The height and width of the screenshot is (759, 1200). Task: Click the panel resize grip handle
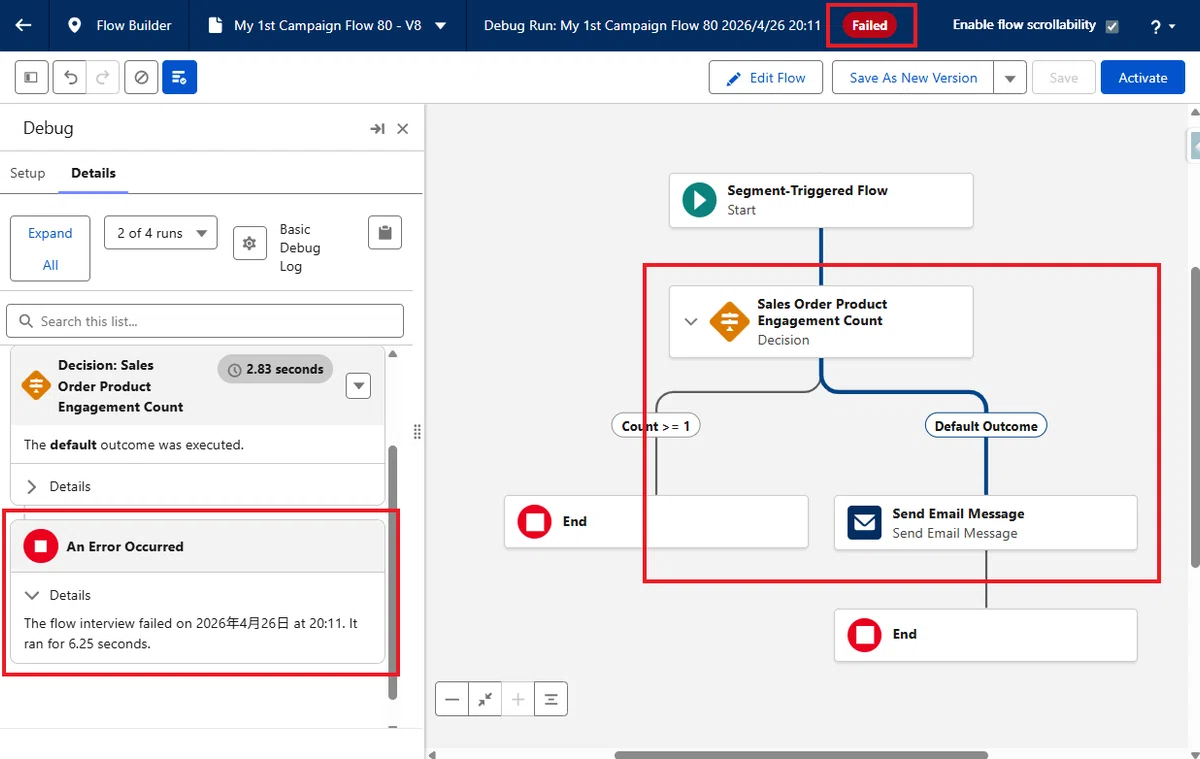click(417, 431)
